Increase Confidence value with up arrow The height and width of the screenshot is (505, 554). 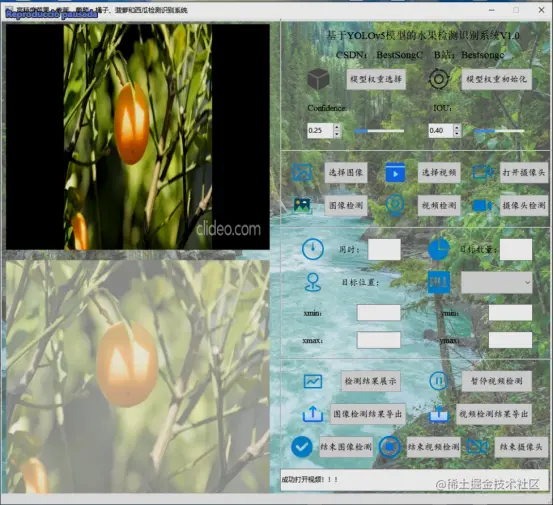(x=337, y=127)
